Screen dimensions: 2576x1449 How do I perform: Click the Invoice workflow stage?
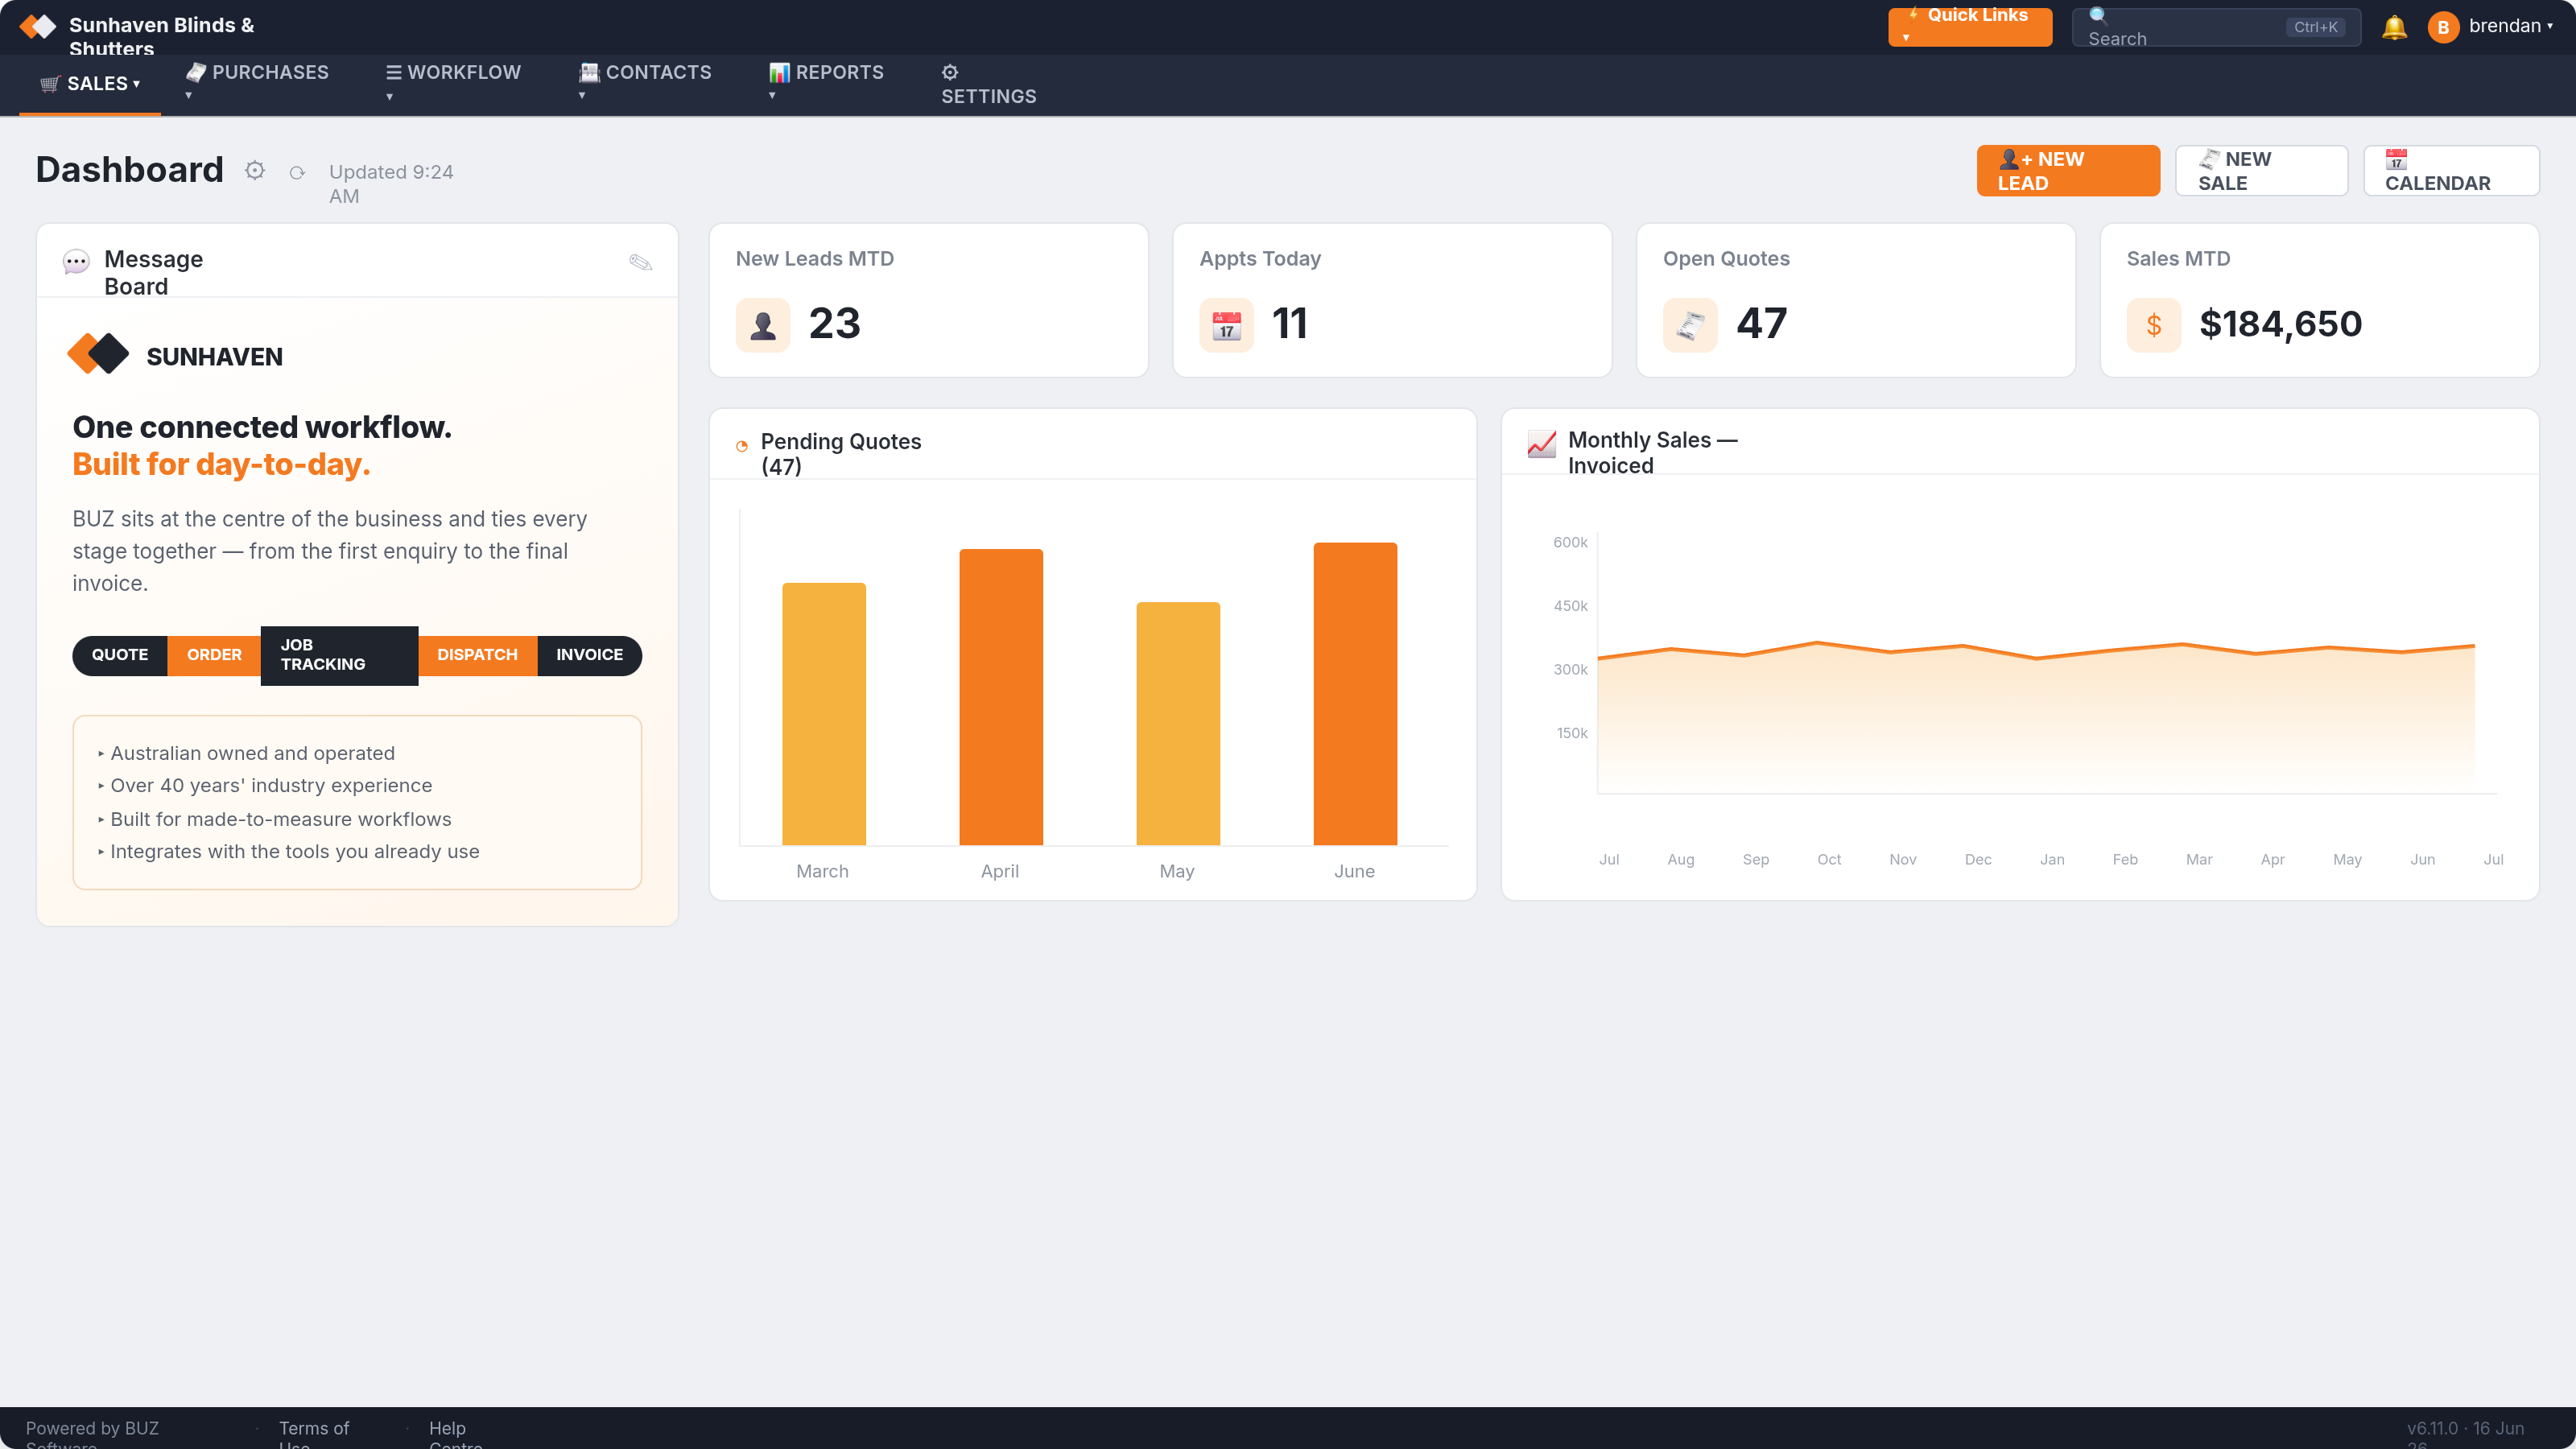click(x=590, y=655)
